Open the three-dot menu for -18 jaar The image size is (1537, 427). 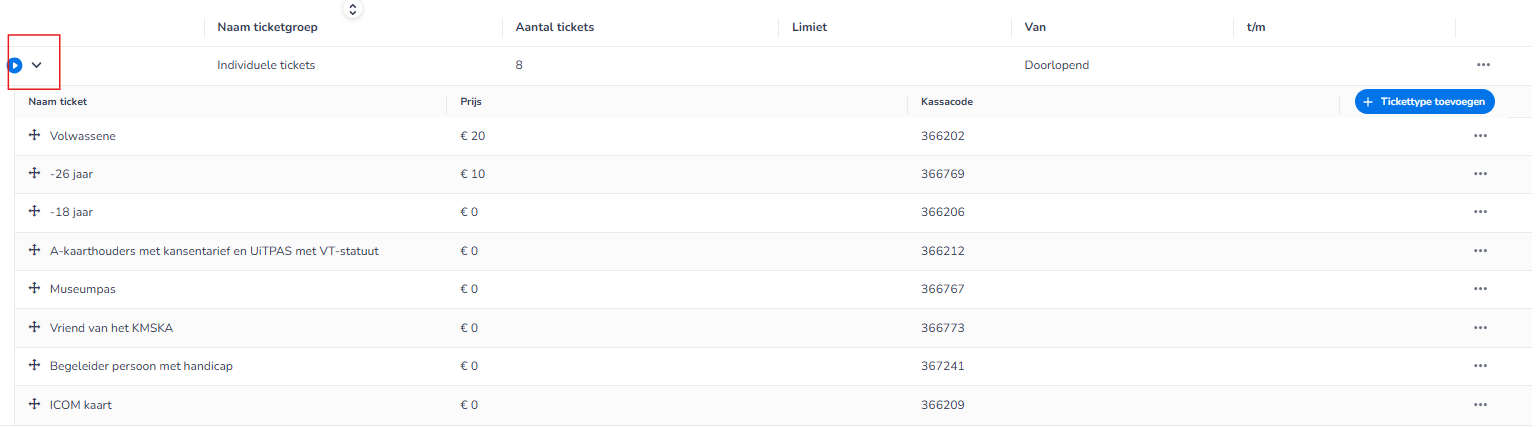pyautogui.click(x=1481, y=212)
